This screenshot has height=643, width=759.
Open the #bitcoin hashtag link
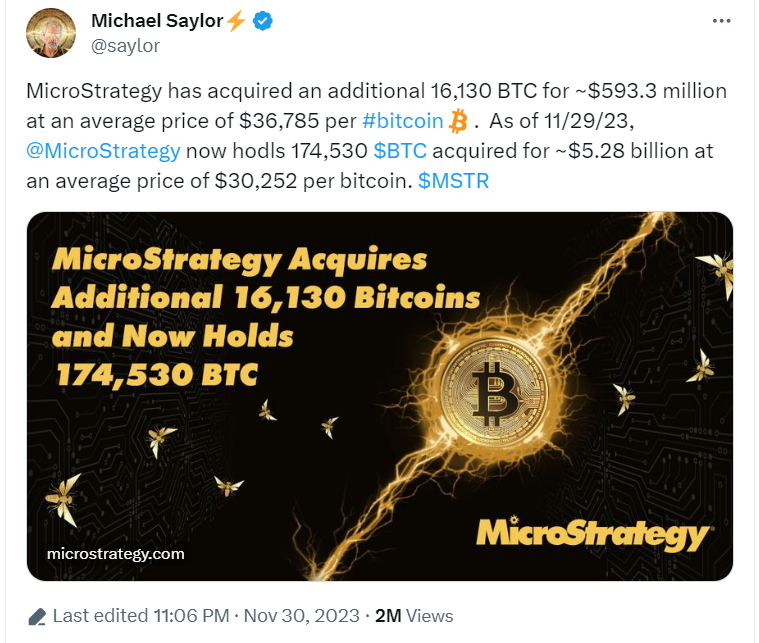403,121
